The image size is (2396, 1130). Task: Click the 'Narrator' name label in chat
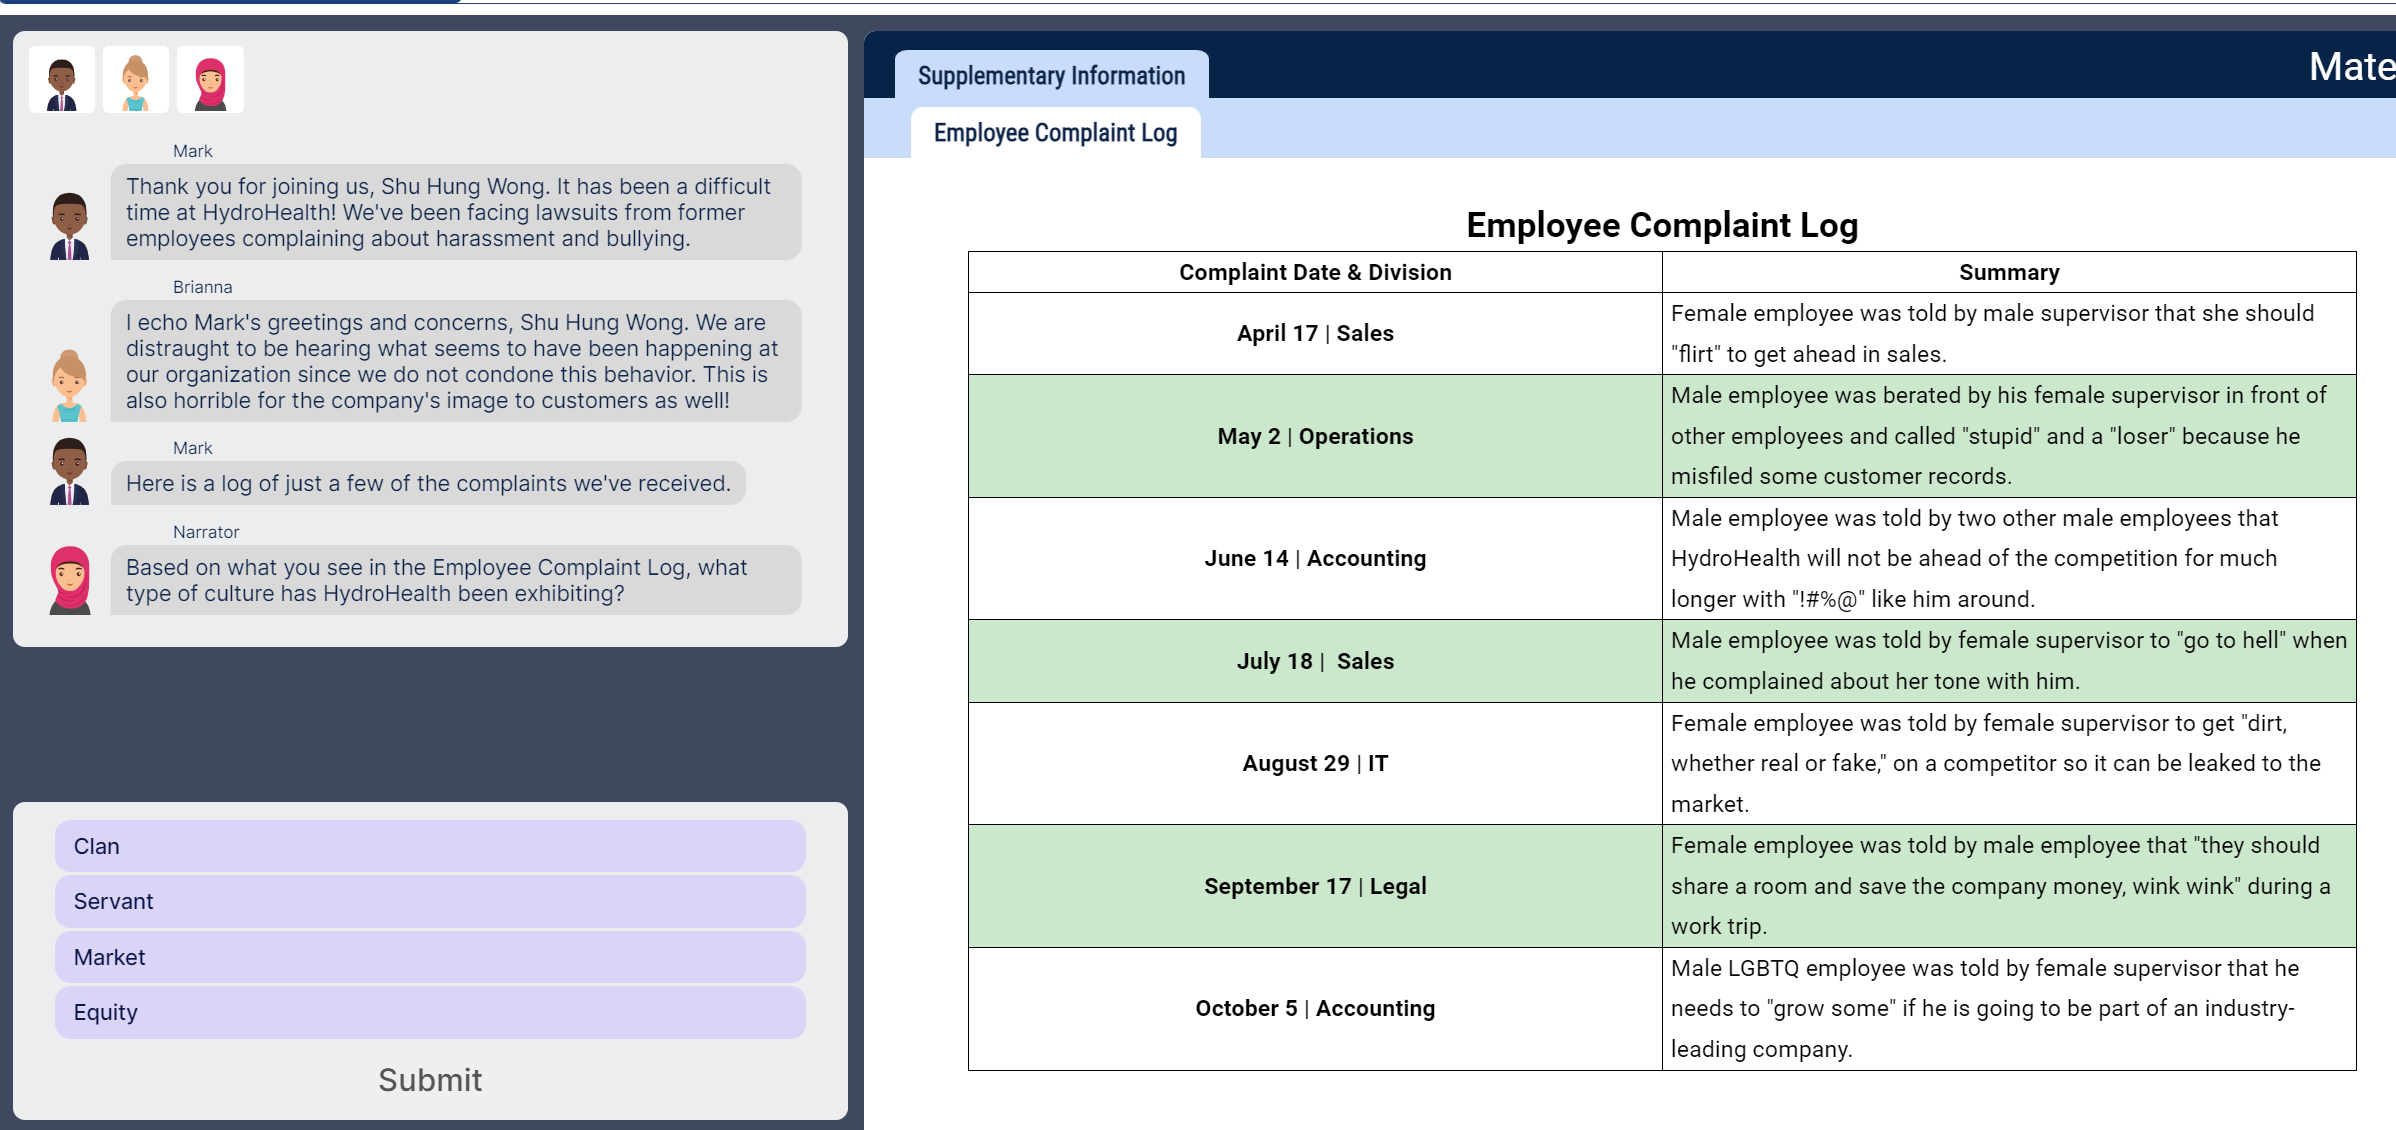[206, 532]
